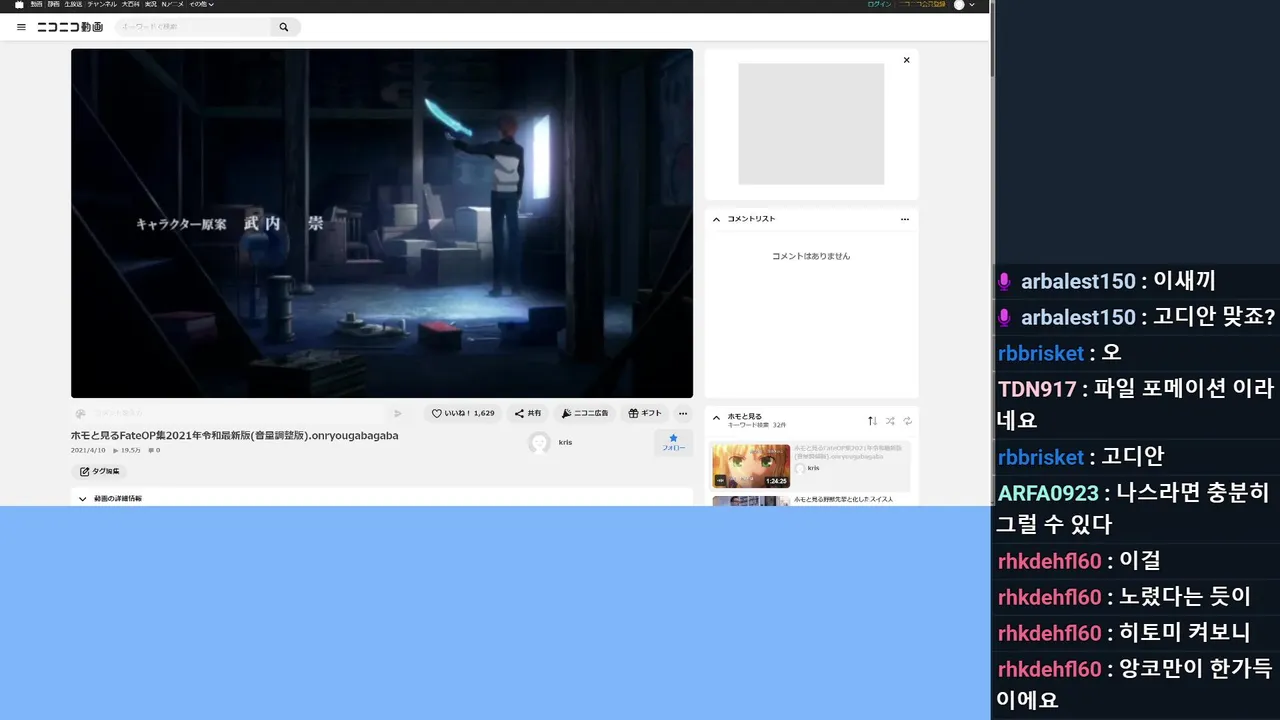Click arbalest150's 고디안 맞죠? chat message
This screenshot has width=1280, height=720.
pyautogui.click(x=1214, y=317)
